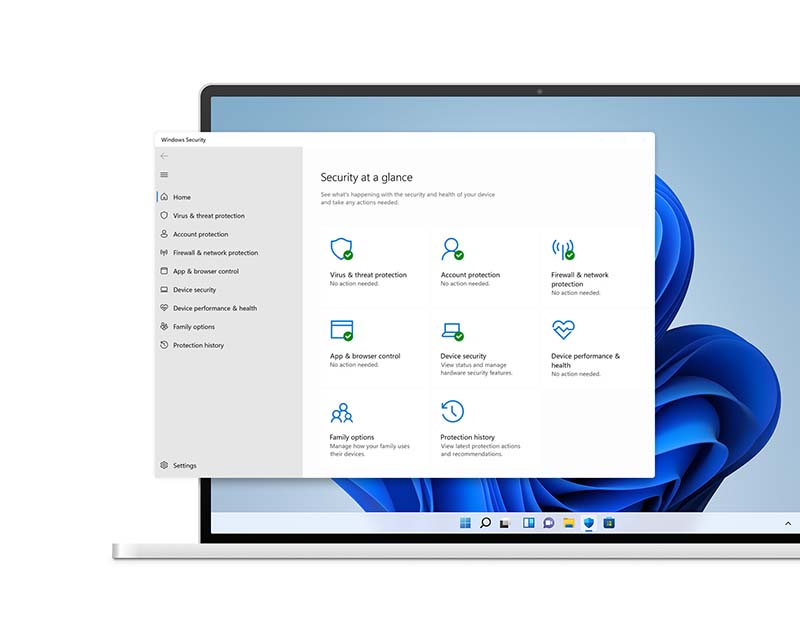
Task: Open File Explorer from the taskbar
Action: 569,523
